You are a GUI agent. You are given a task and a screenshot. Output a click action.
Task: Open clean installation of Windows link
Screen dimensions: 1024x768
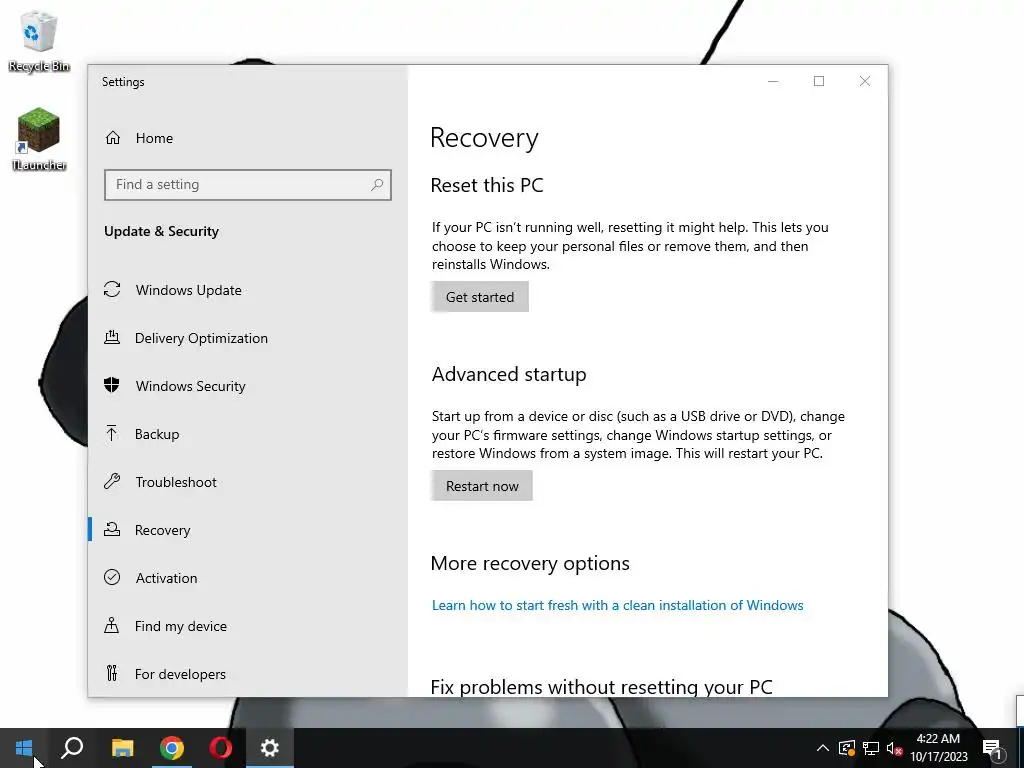pos(617,605)
